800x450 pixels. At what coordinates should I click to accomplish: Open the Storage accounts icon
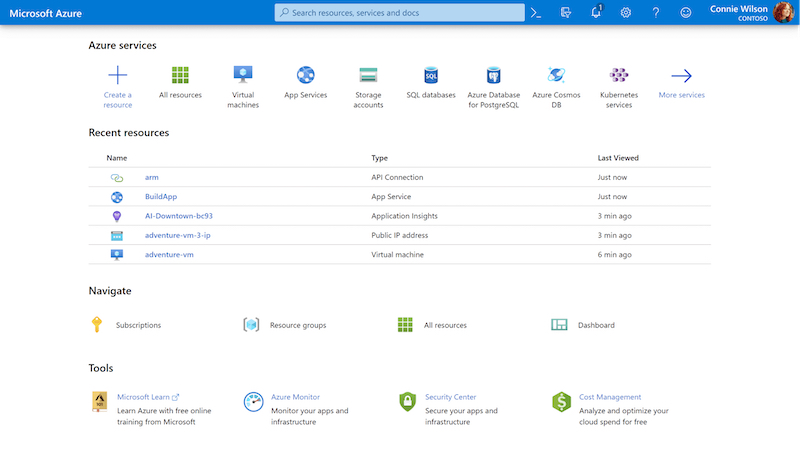[368, 75]
